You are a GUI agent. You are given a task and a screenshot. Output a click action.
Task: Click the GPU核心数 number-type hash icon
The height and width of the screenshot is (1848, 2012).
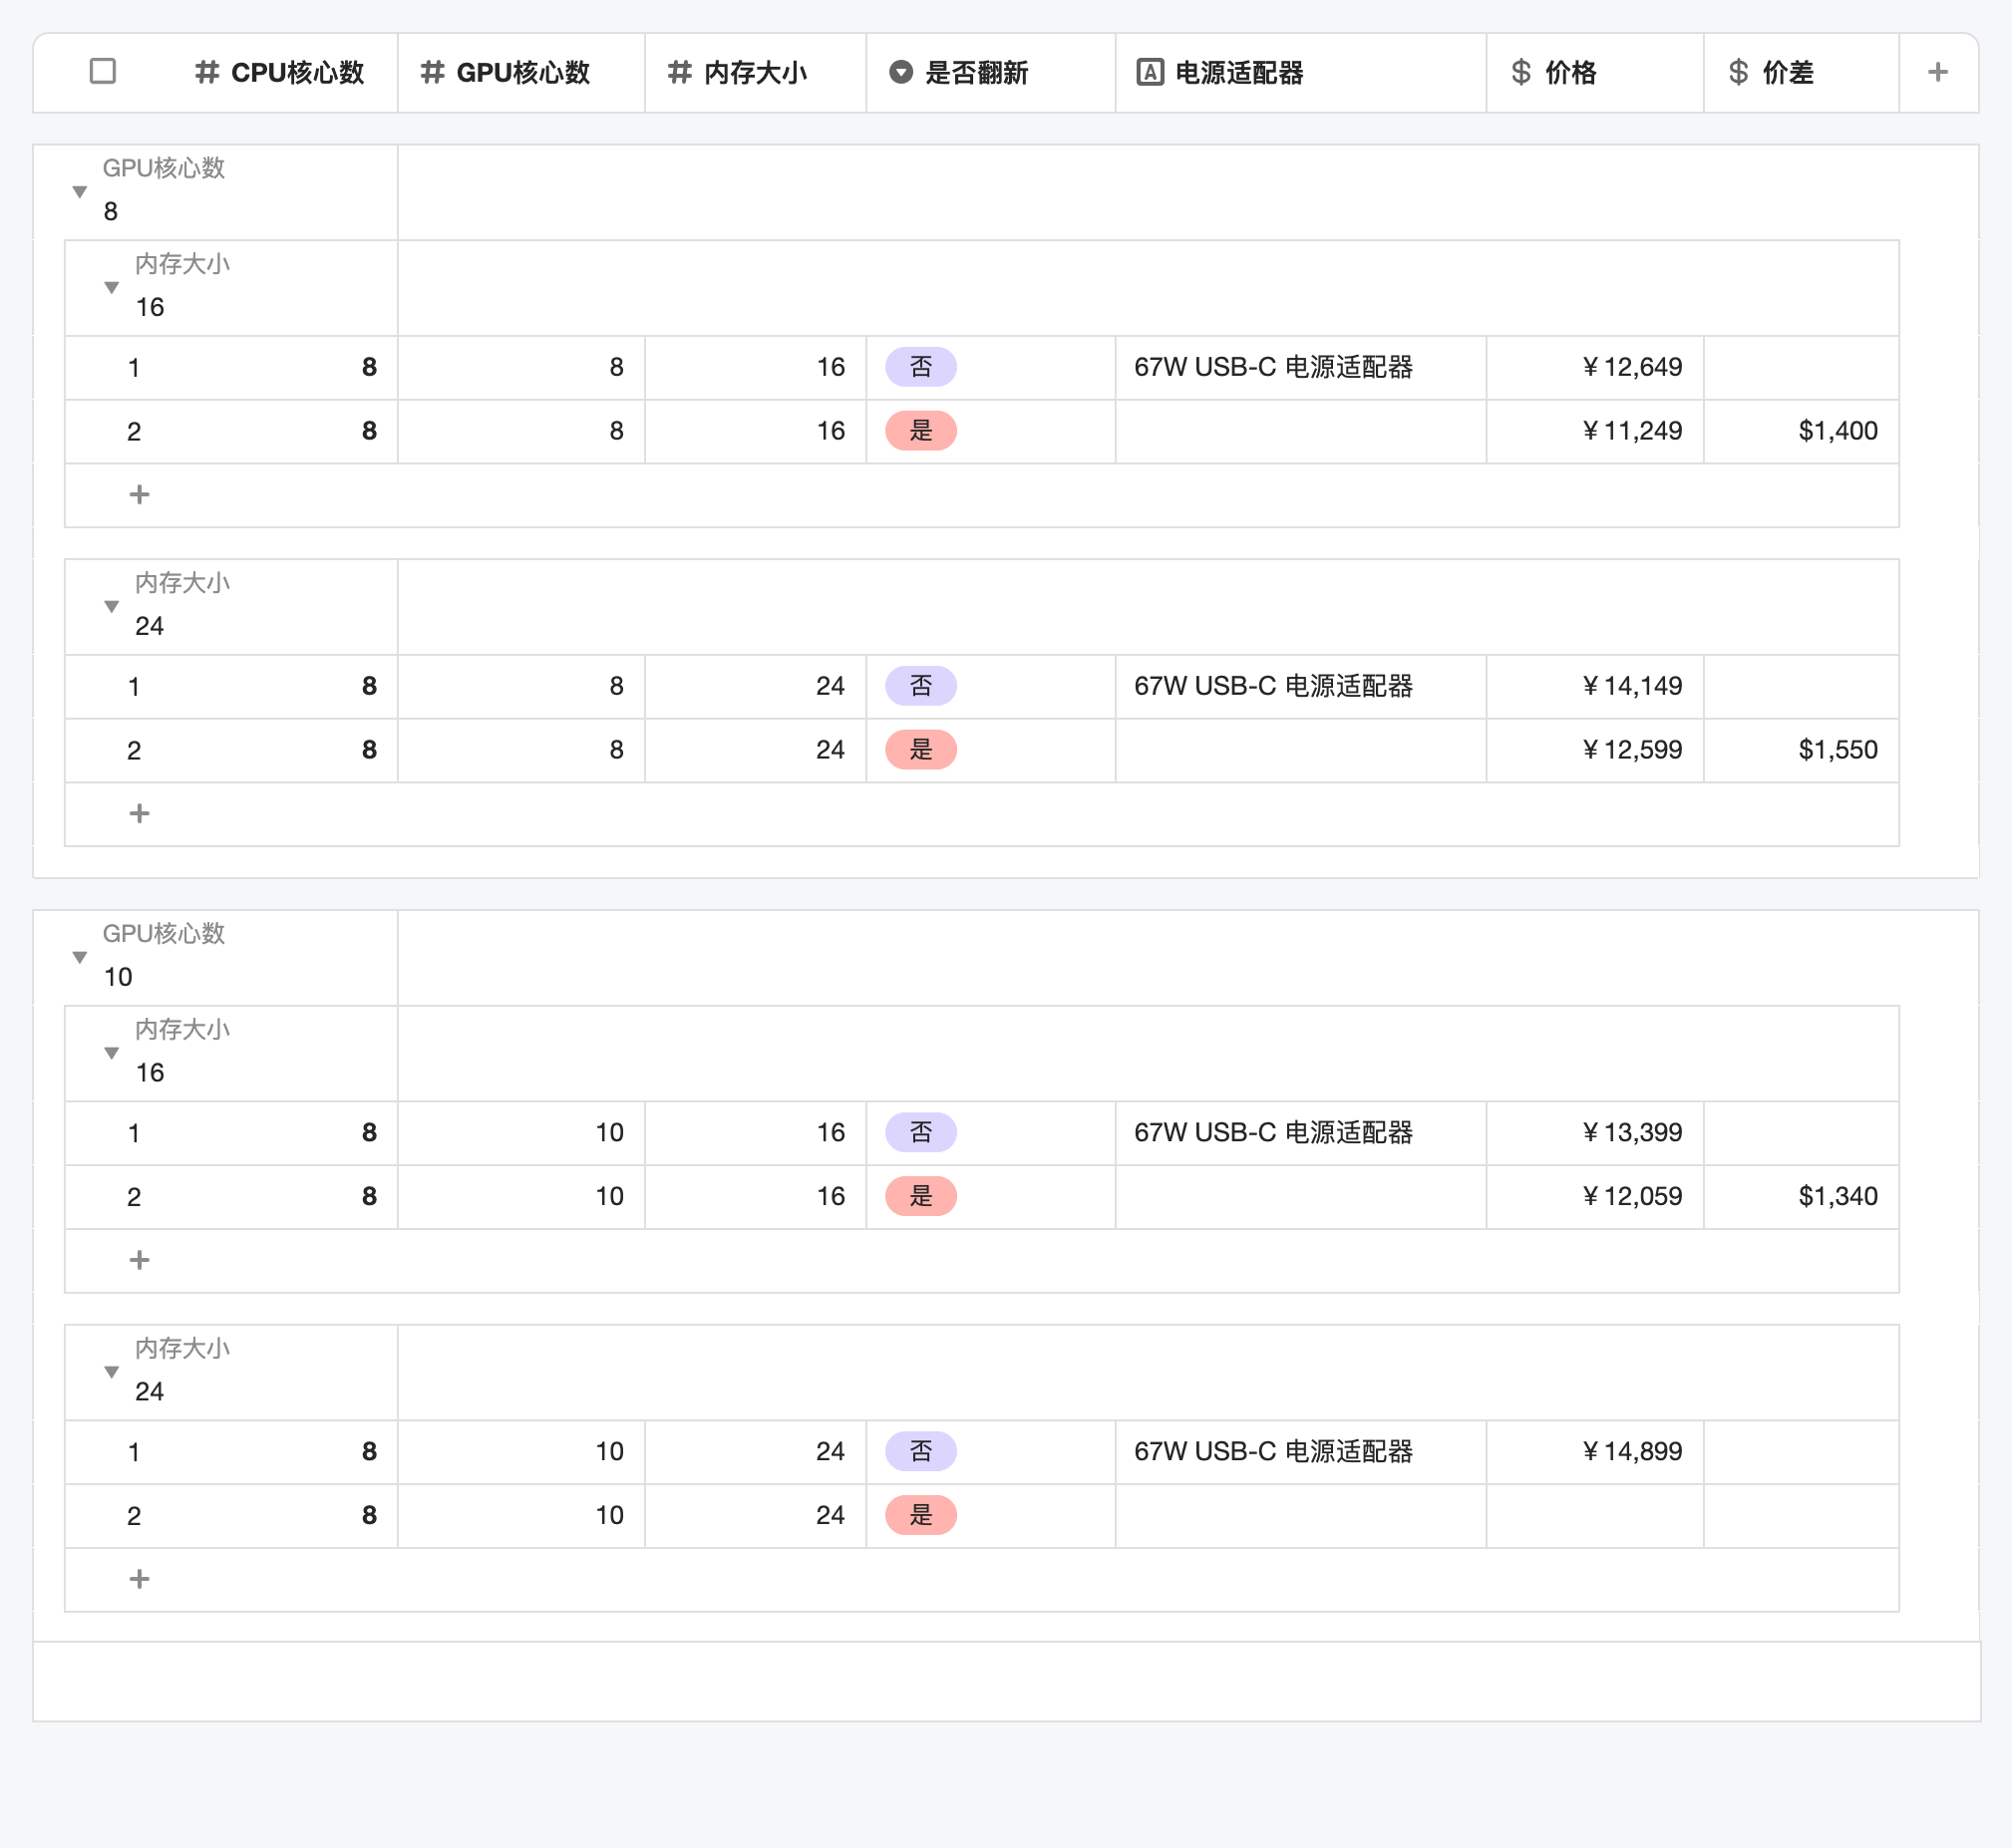pos(432,72)
